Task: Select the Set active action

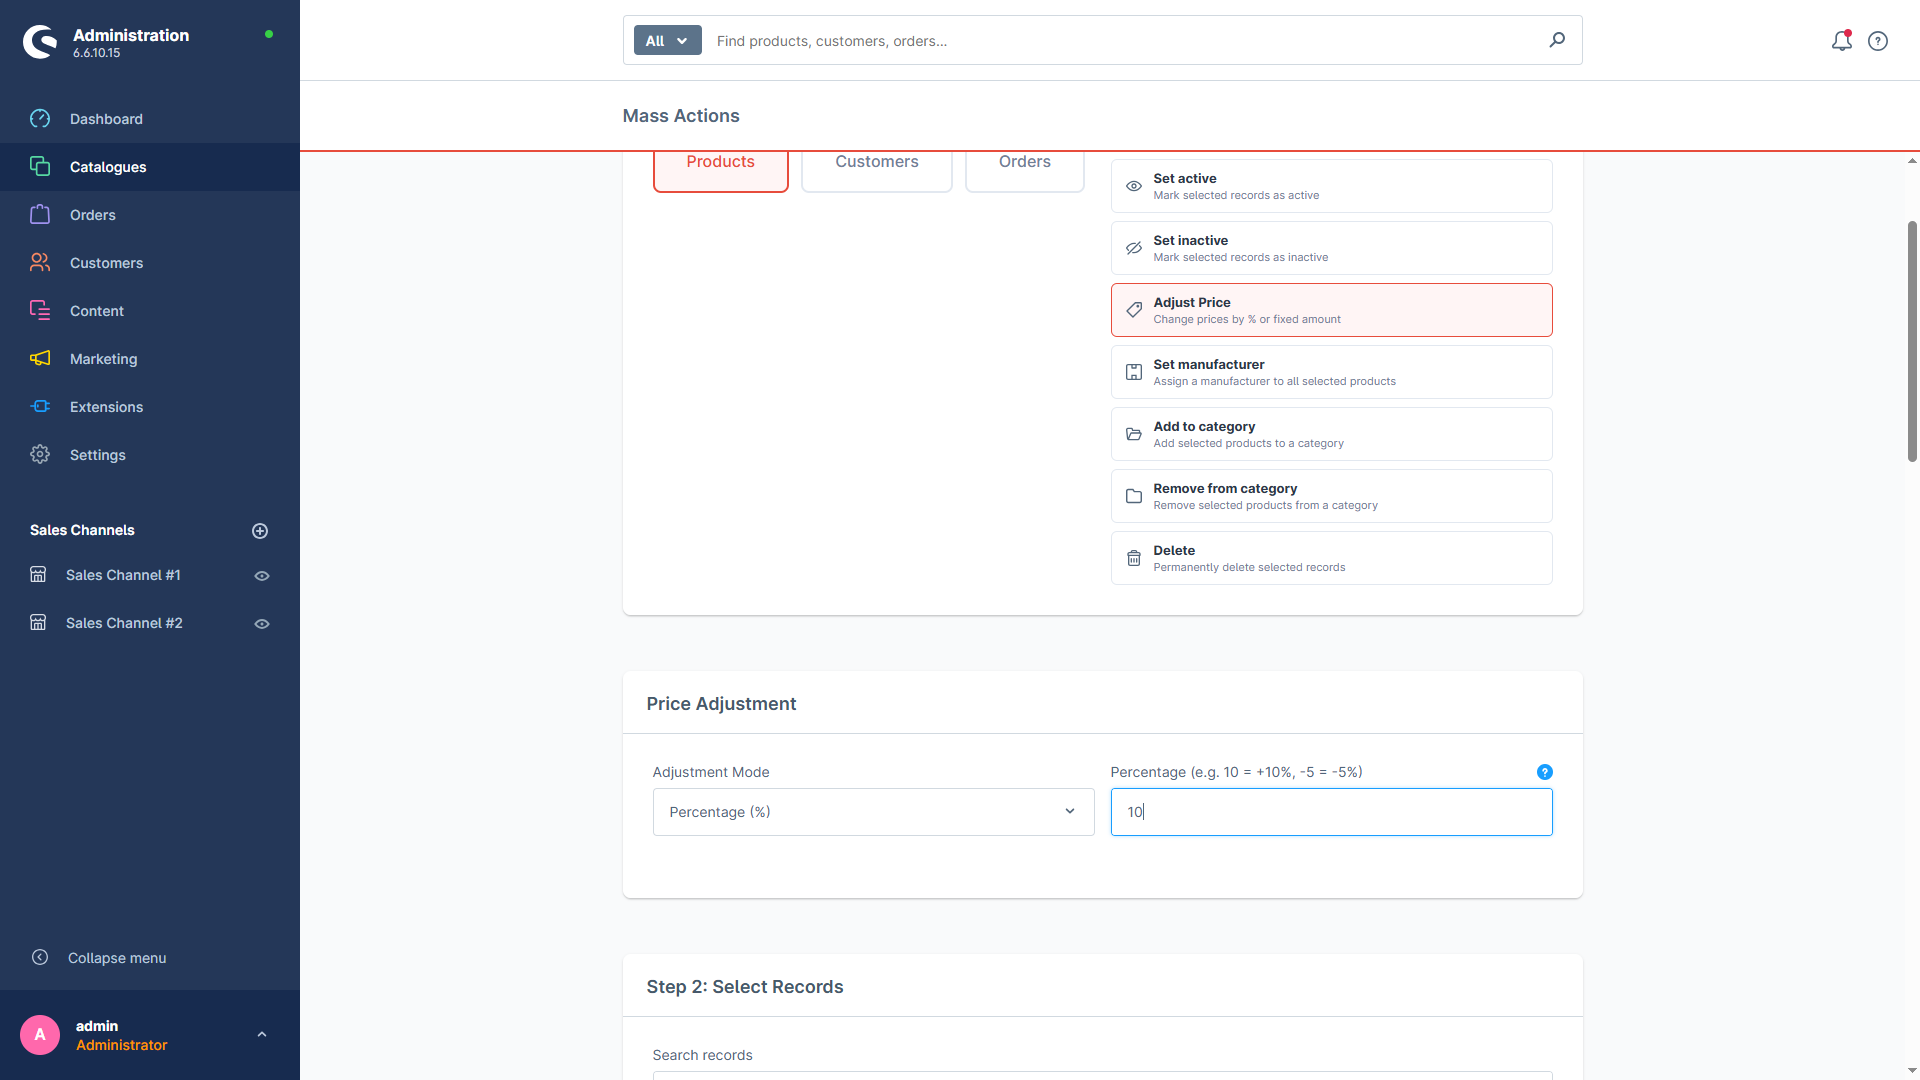Action: 1331,186
